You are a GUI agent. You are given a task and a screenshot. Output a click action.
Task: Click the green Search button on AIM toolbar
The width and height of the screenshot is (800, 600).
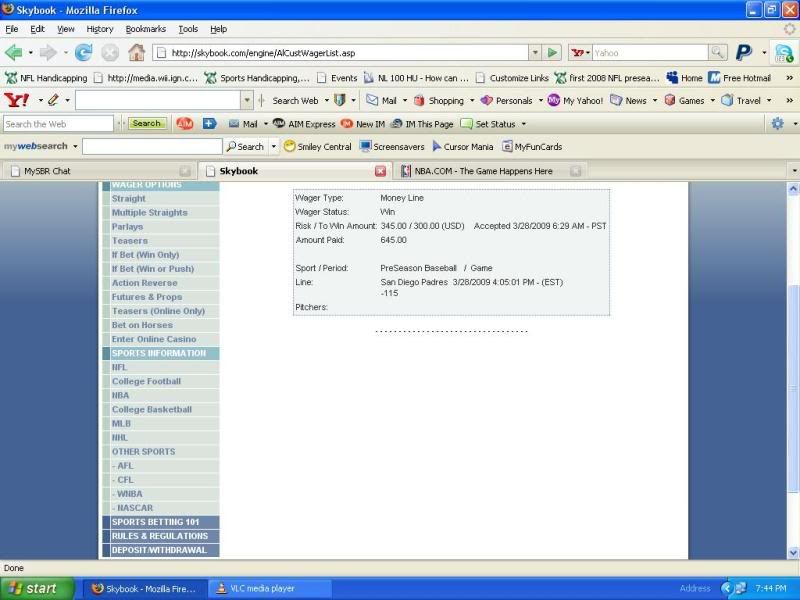point(147,123)
